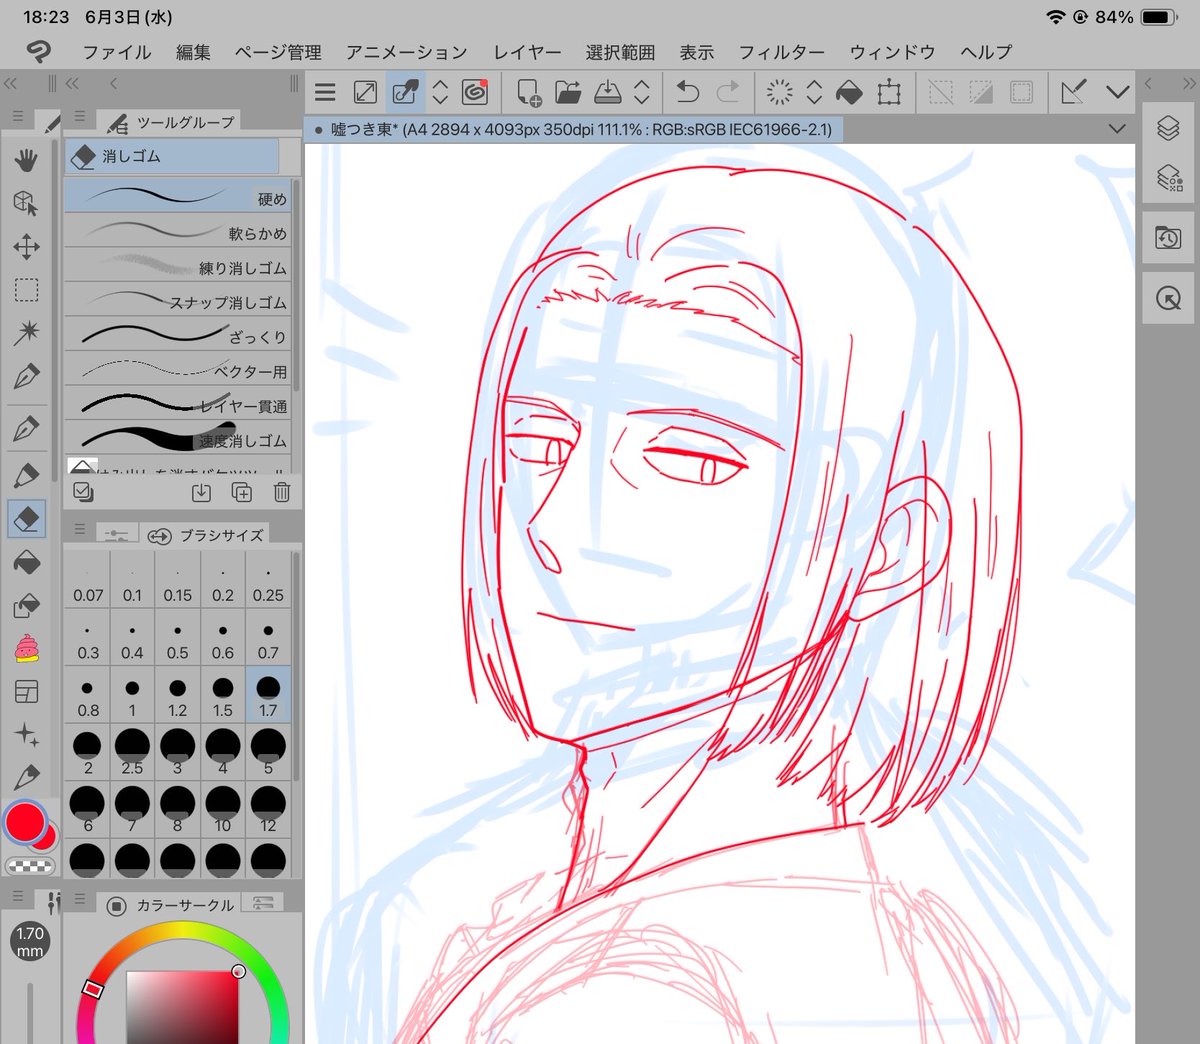Select the 軟らかめ eraser sub tool
The width and height of the screenshot is (1200, 1044).
(178, 232)
